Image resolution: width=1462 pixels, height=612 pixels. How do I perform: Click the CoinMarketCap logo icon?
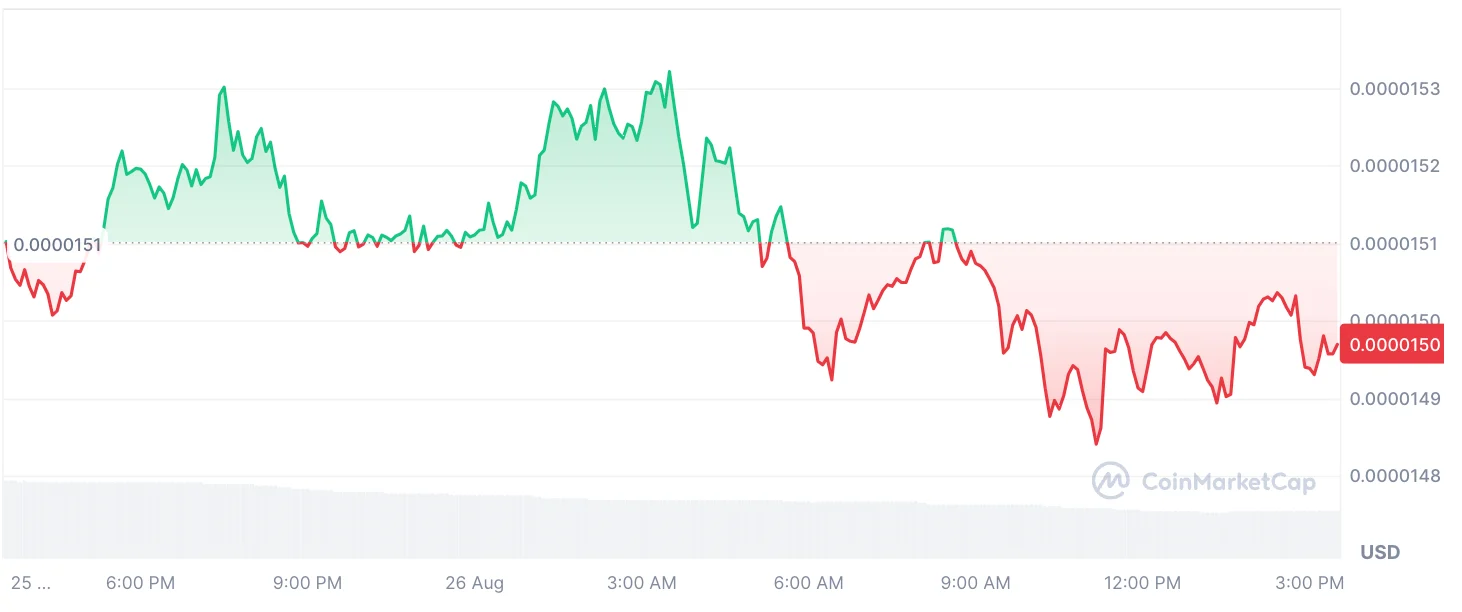tap(1111, 481)
